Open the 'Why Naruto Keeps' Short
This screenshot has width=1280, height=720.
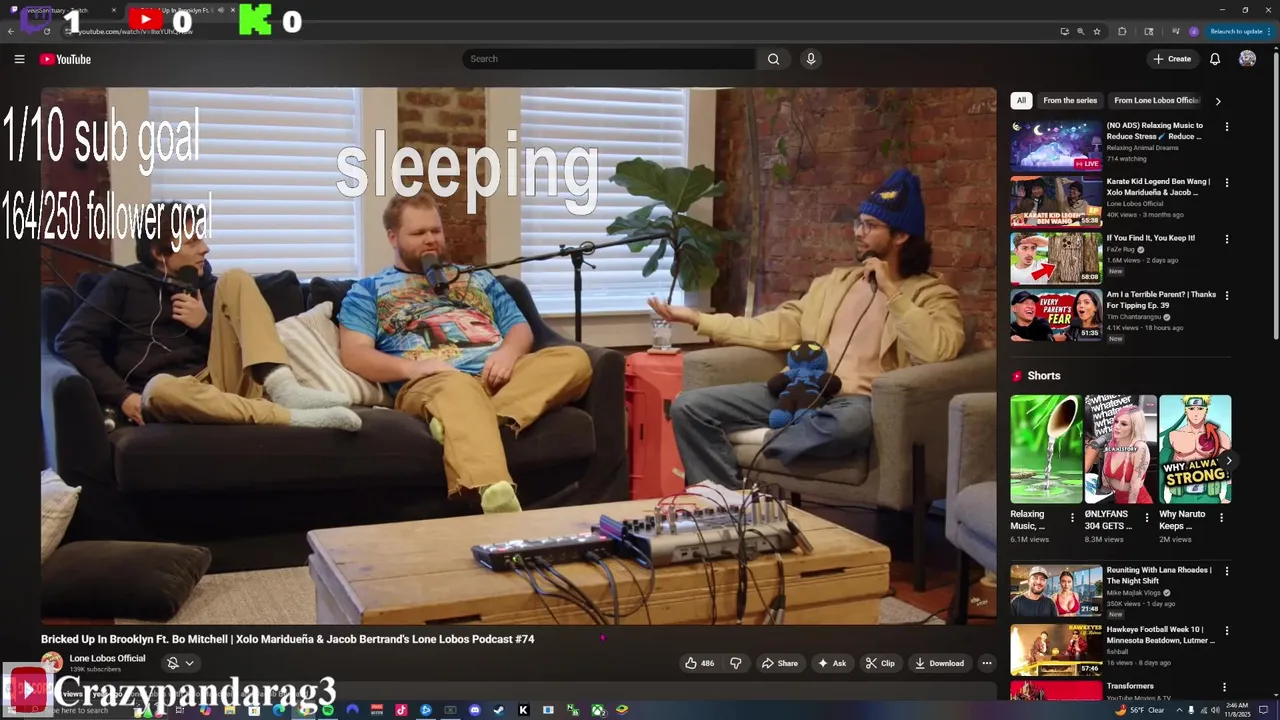coord(1195,449)
